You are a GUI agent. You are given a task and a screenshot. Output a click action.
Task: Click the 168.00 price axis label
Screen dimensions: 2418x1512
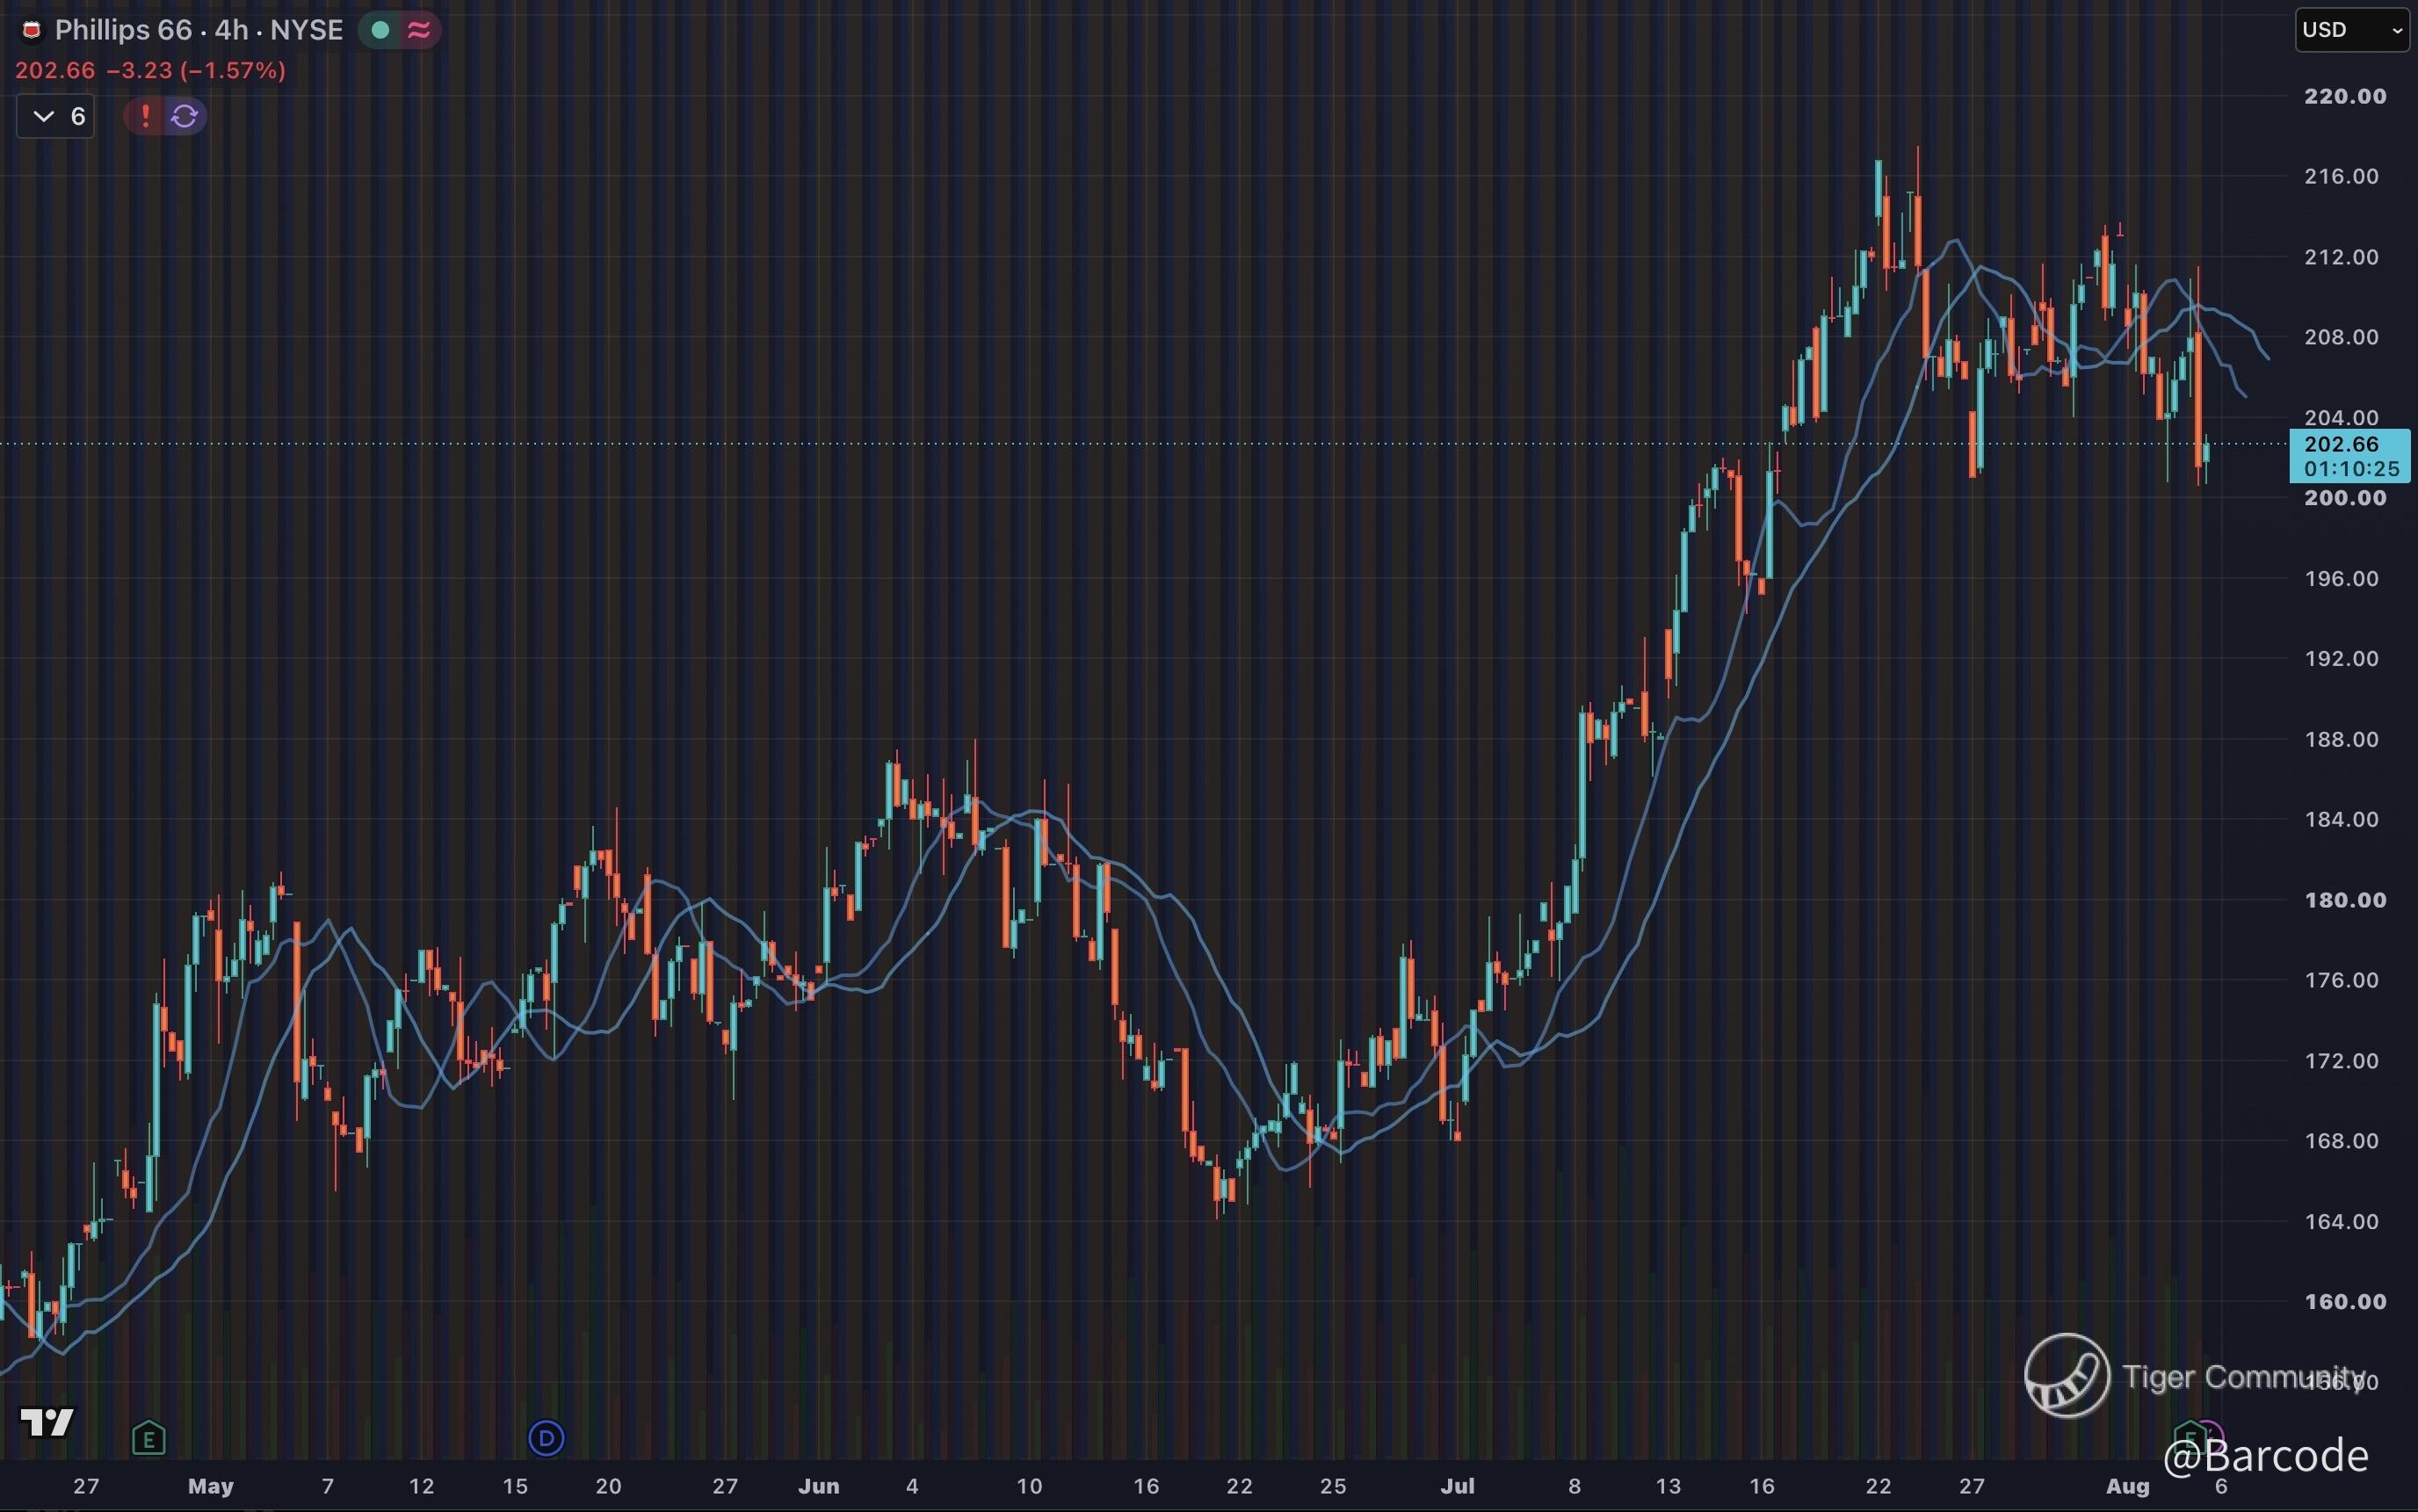click(2341, 1141)
